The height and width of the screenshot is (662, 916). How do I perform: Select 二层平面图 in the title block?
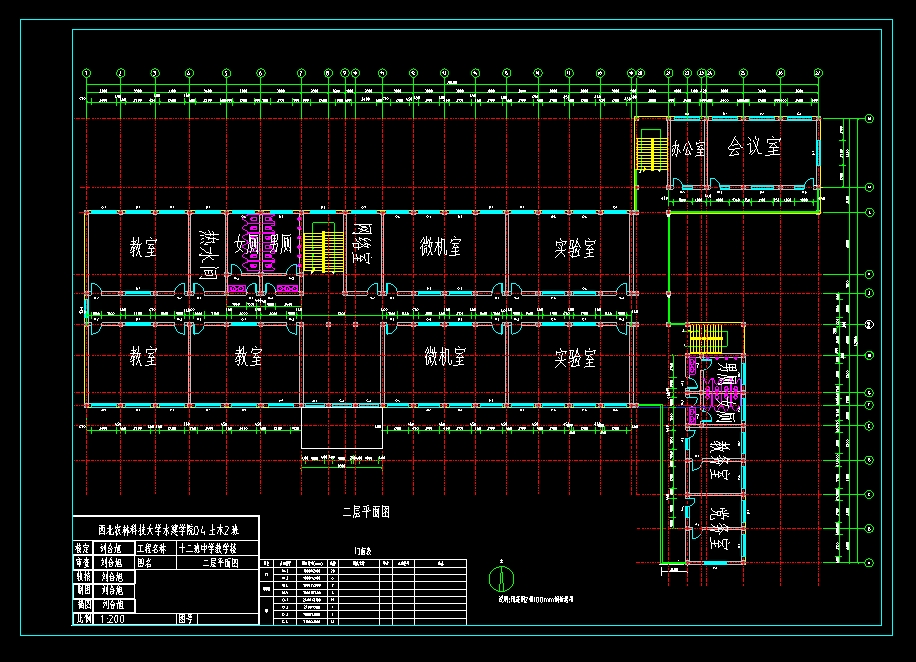221,563
